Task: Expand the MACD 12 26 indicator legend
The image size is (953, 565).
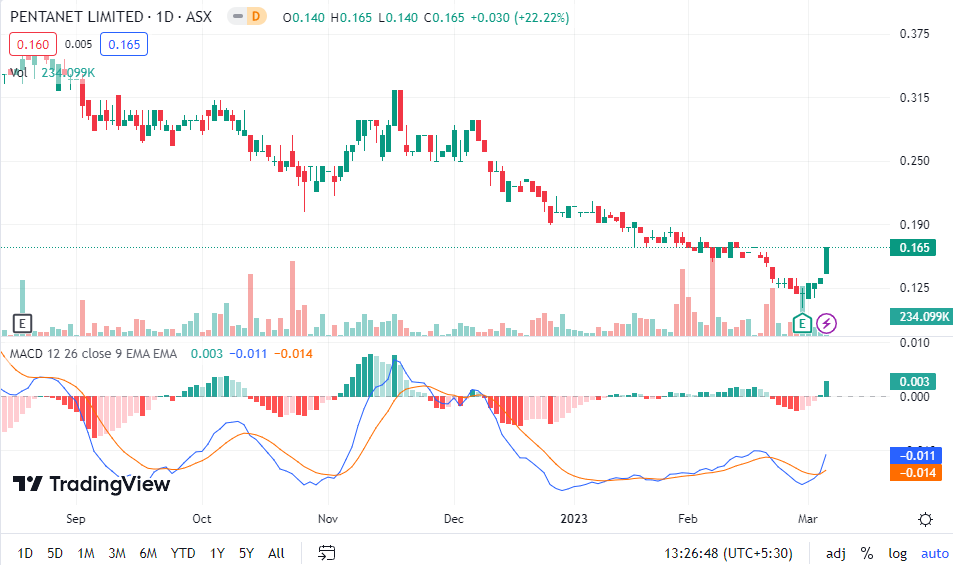Action: click(93, 353)
